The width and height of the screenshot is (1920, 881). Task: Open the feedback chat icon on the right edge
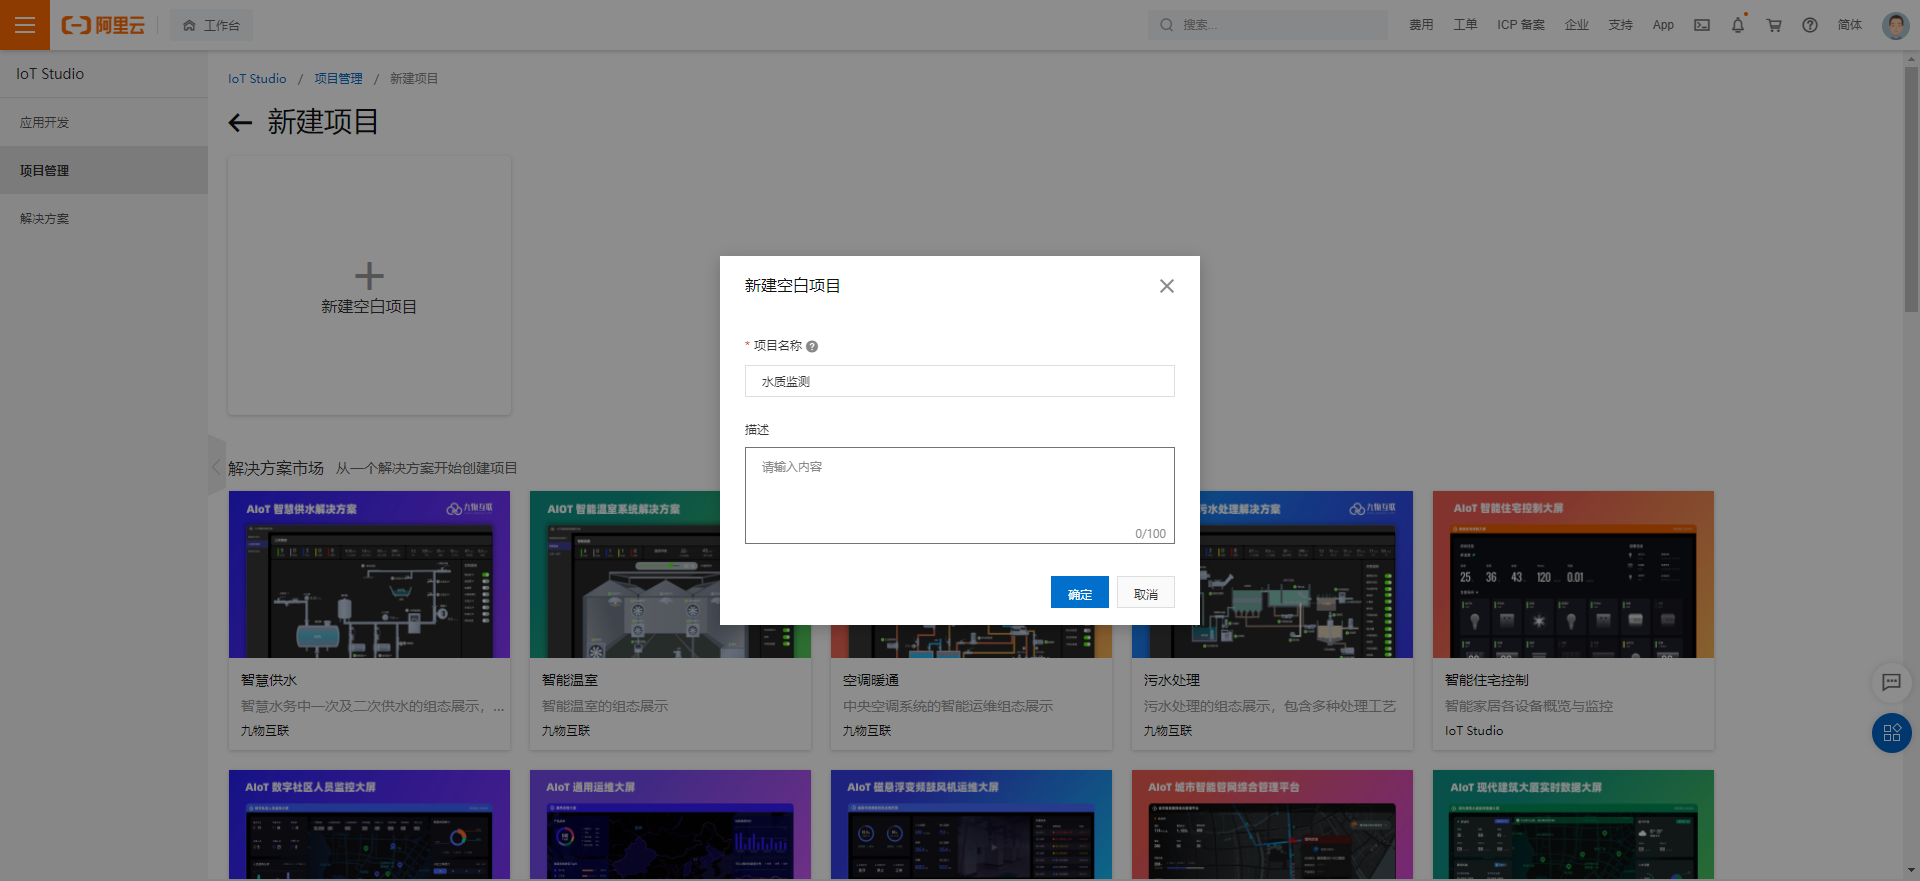click(x=1891, y=682)
